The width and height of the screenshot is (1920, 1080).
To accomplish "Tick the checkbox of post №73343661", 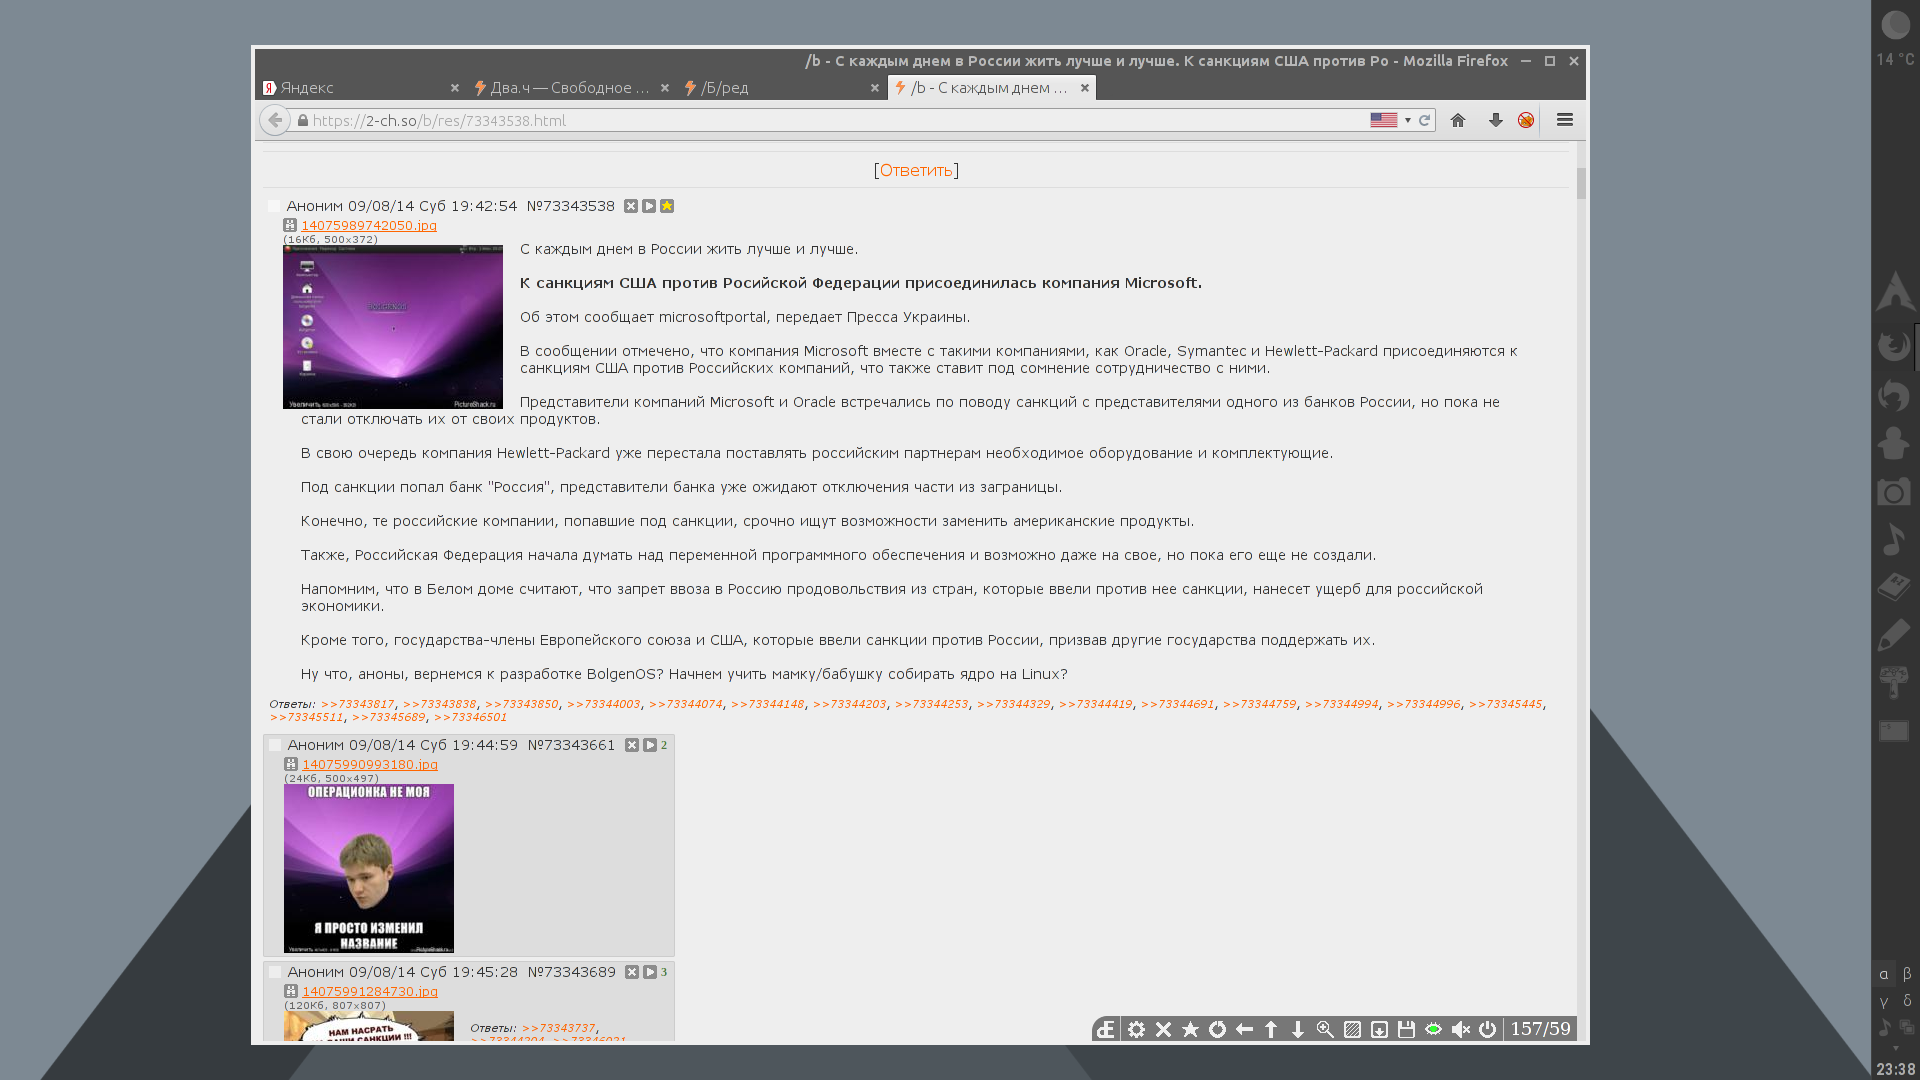I will point(275,745).
